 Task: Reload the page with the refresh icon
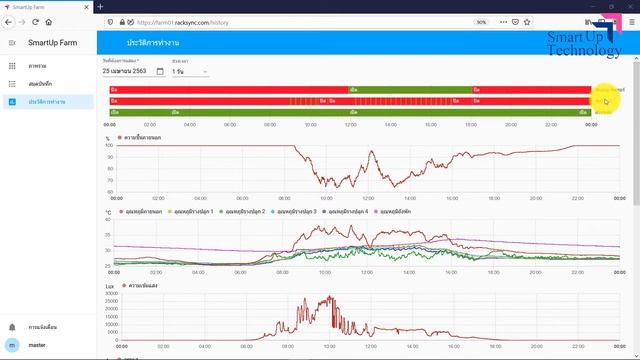coord(36,22)
